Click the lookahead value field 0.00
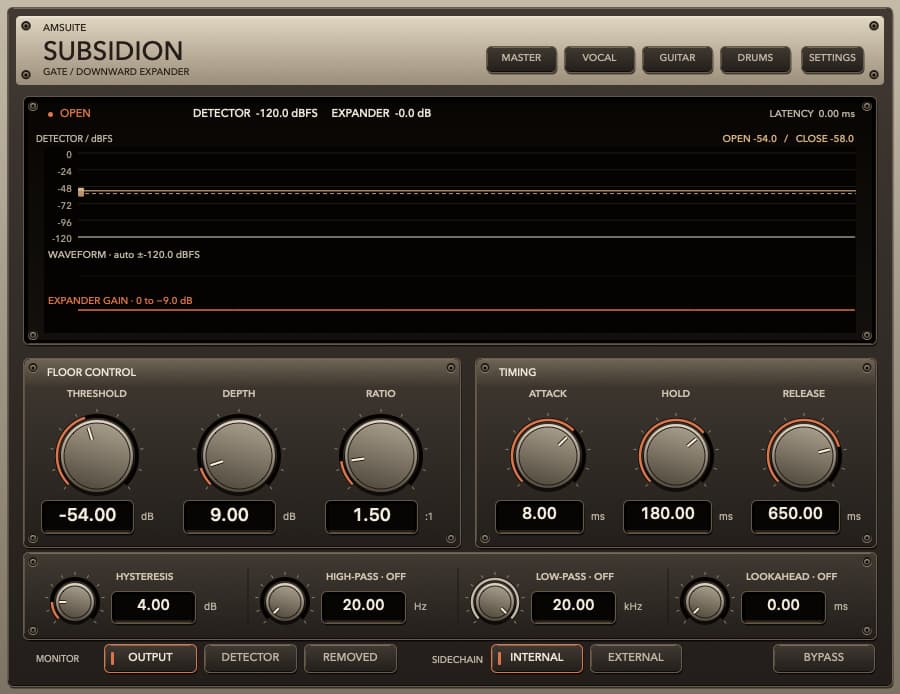The width and height of the screenshot is (900, 694). [x=783, y=606]
